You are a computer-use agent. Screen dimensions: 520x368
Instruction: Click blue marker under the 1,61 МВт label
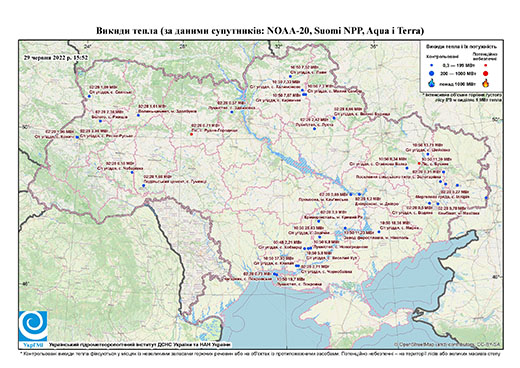click(x=138, y=115)
